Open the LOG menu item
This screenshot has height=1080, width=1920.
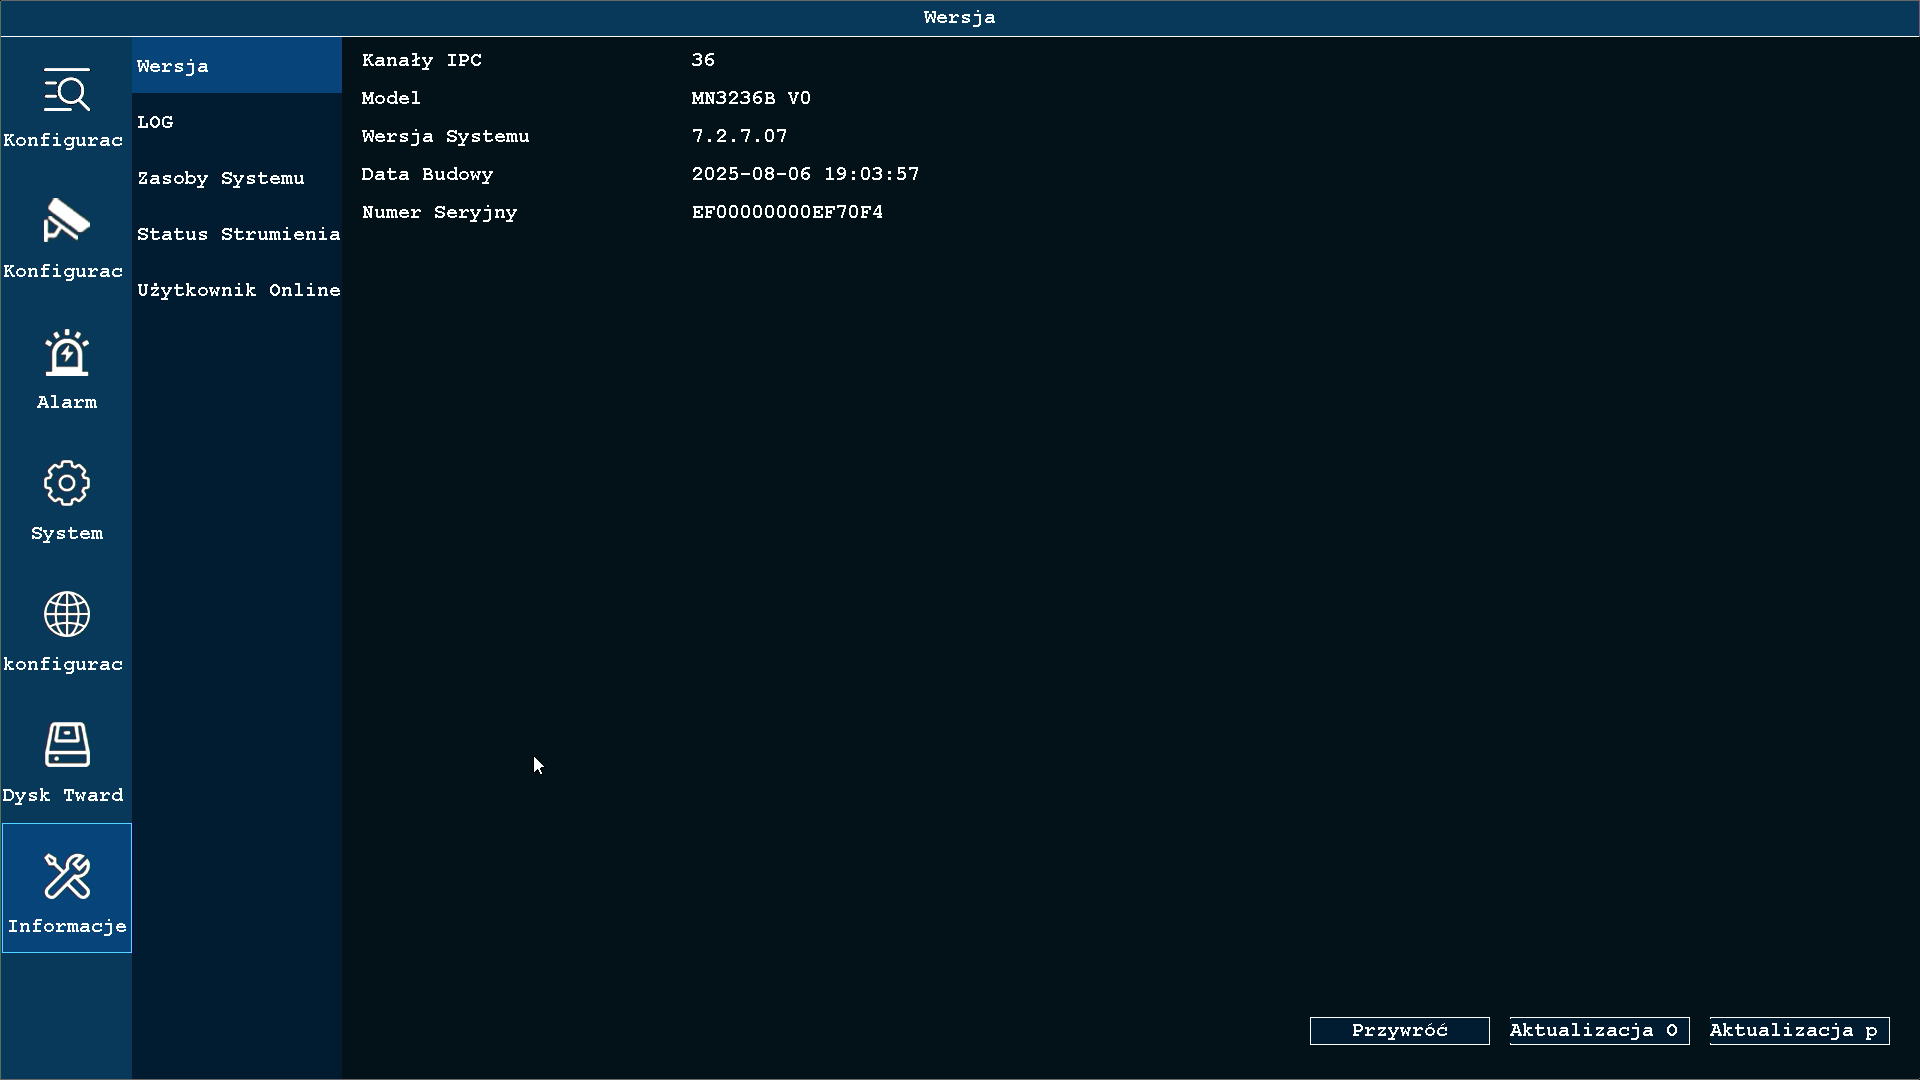(x=237, y=122)
